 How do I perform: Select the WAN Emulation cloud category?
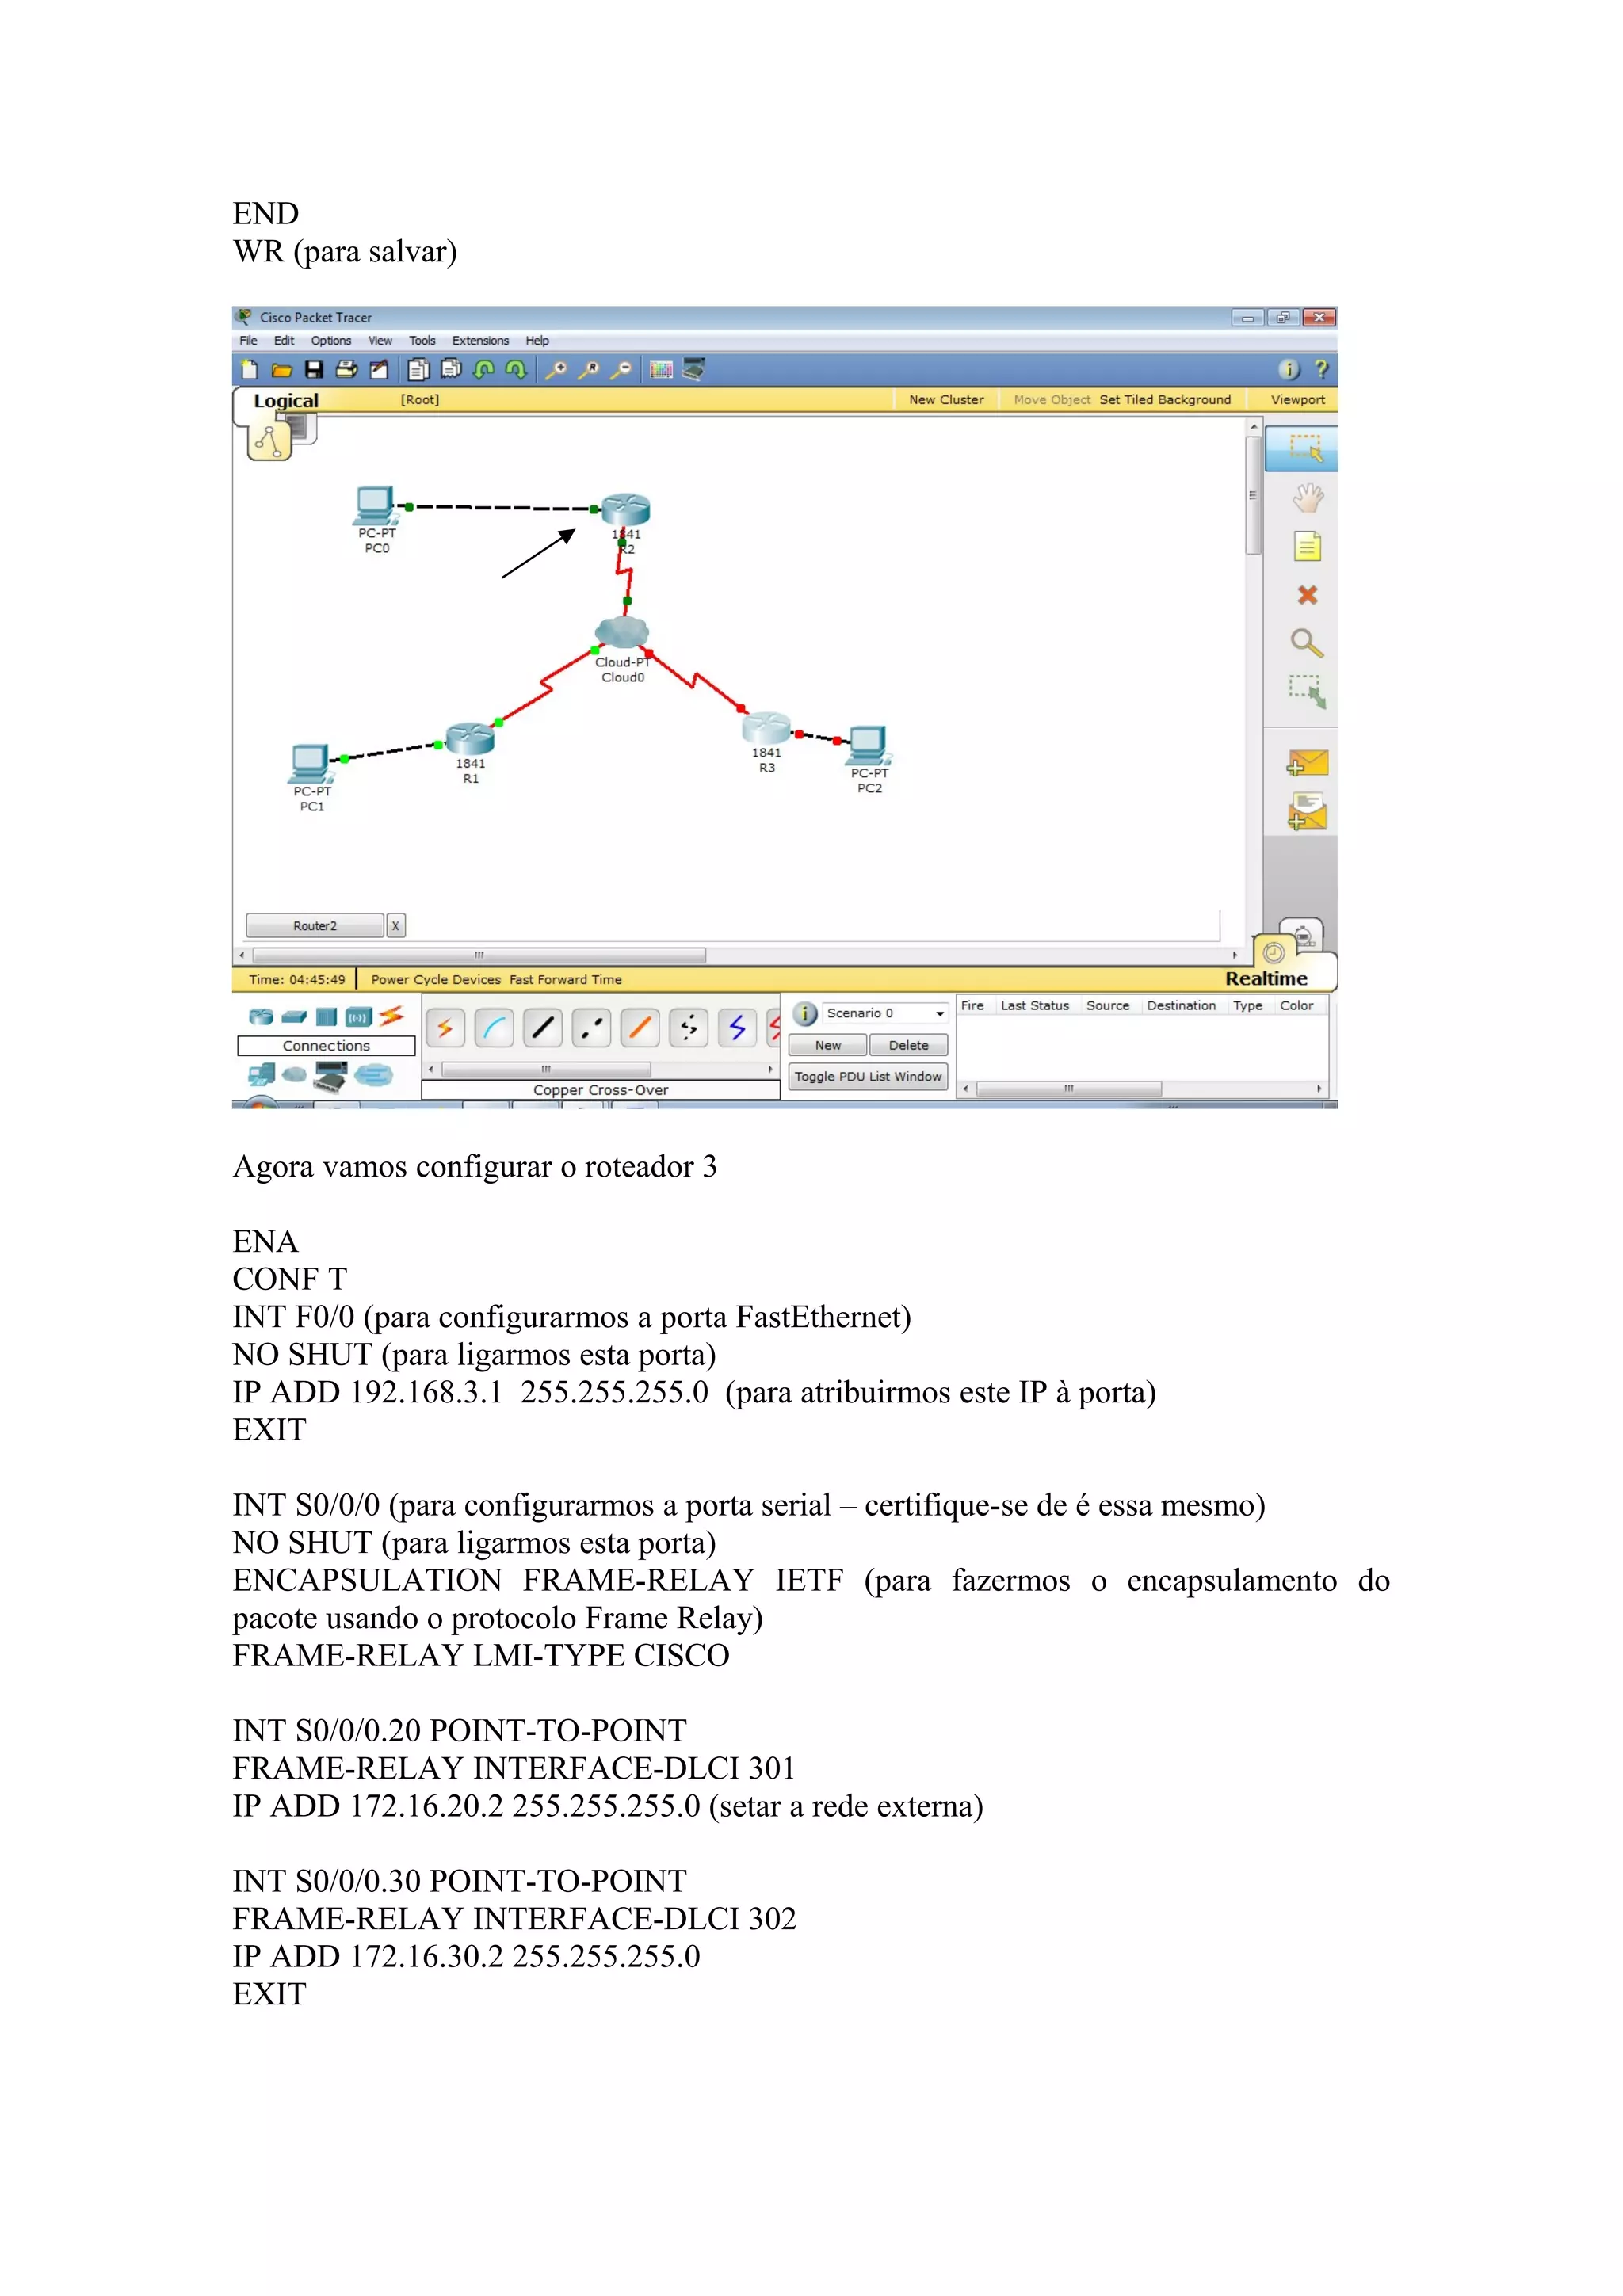click(x=294, y=1075)
